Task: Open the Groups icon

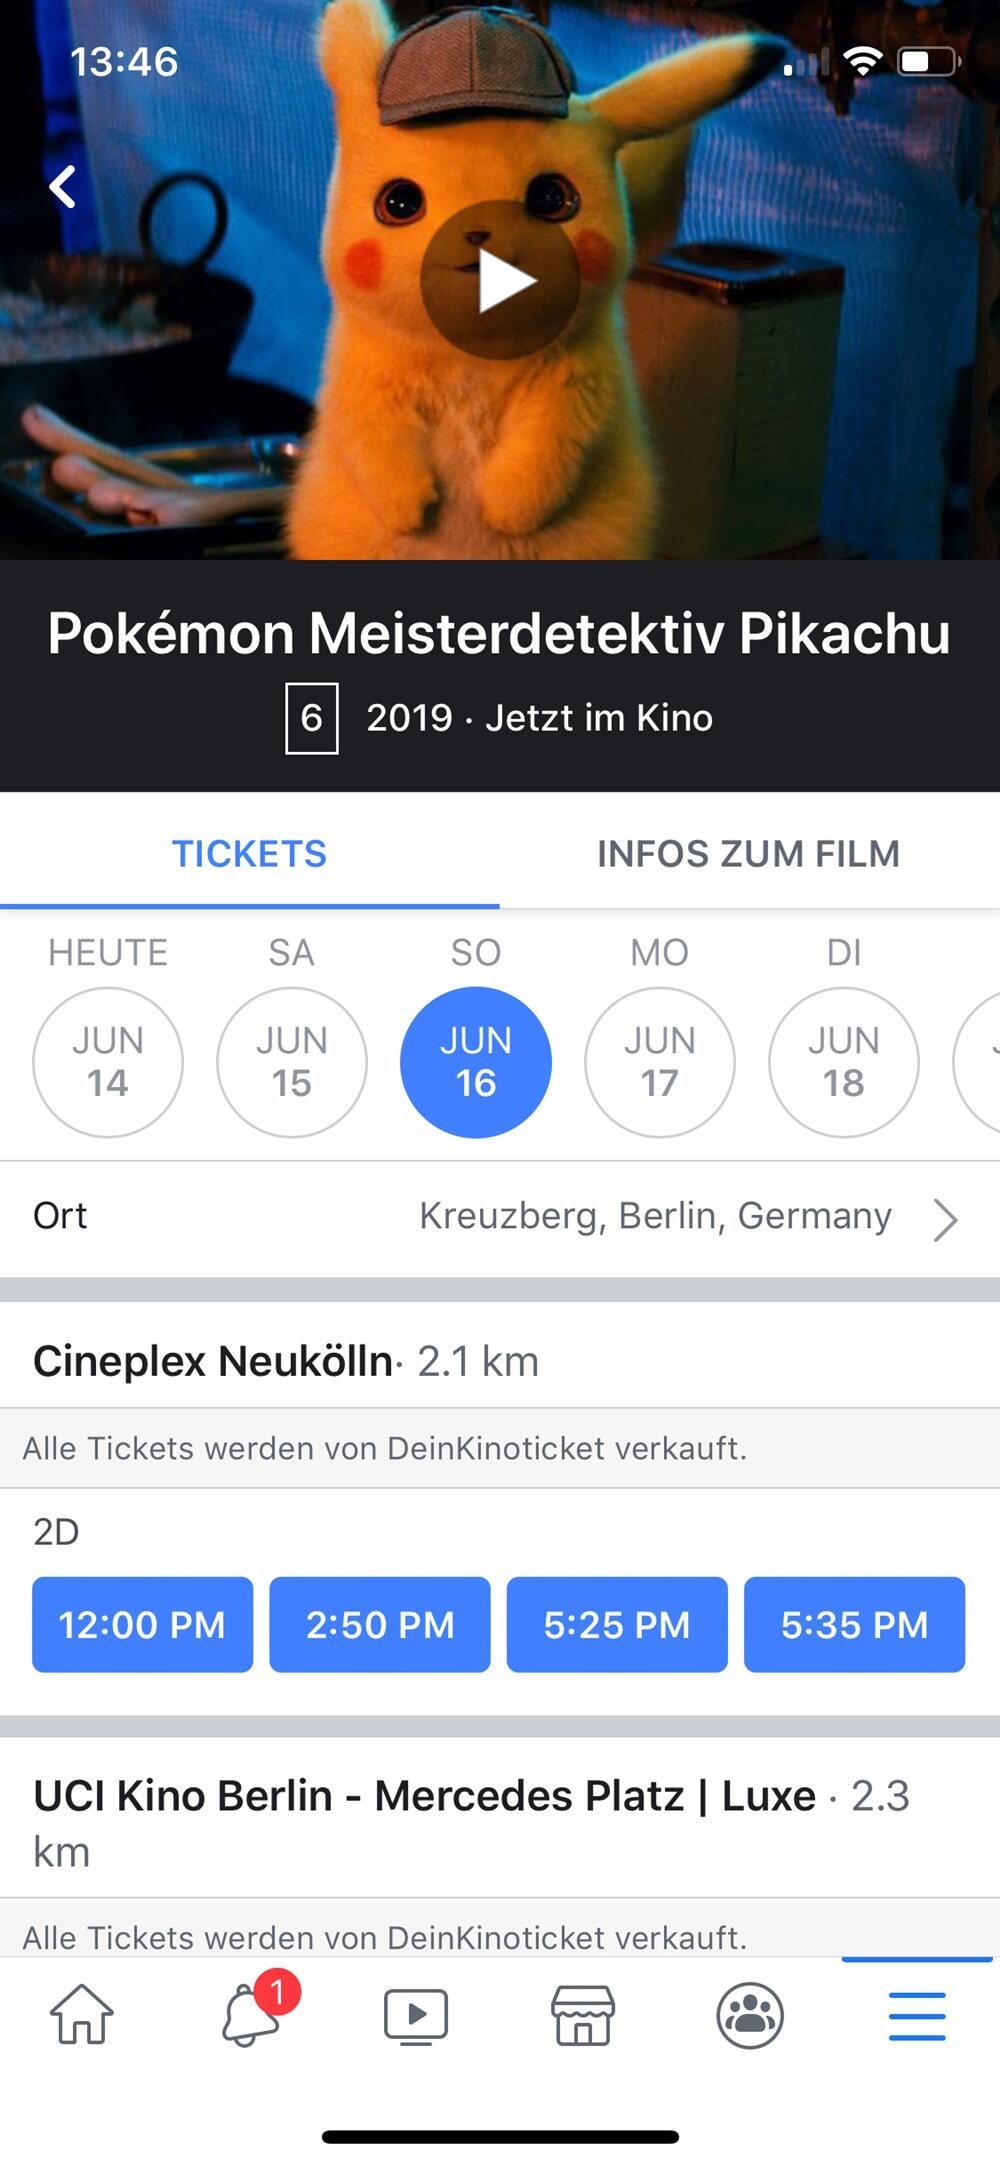Action: tap(750, 2014)
